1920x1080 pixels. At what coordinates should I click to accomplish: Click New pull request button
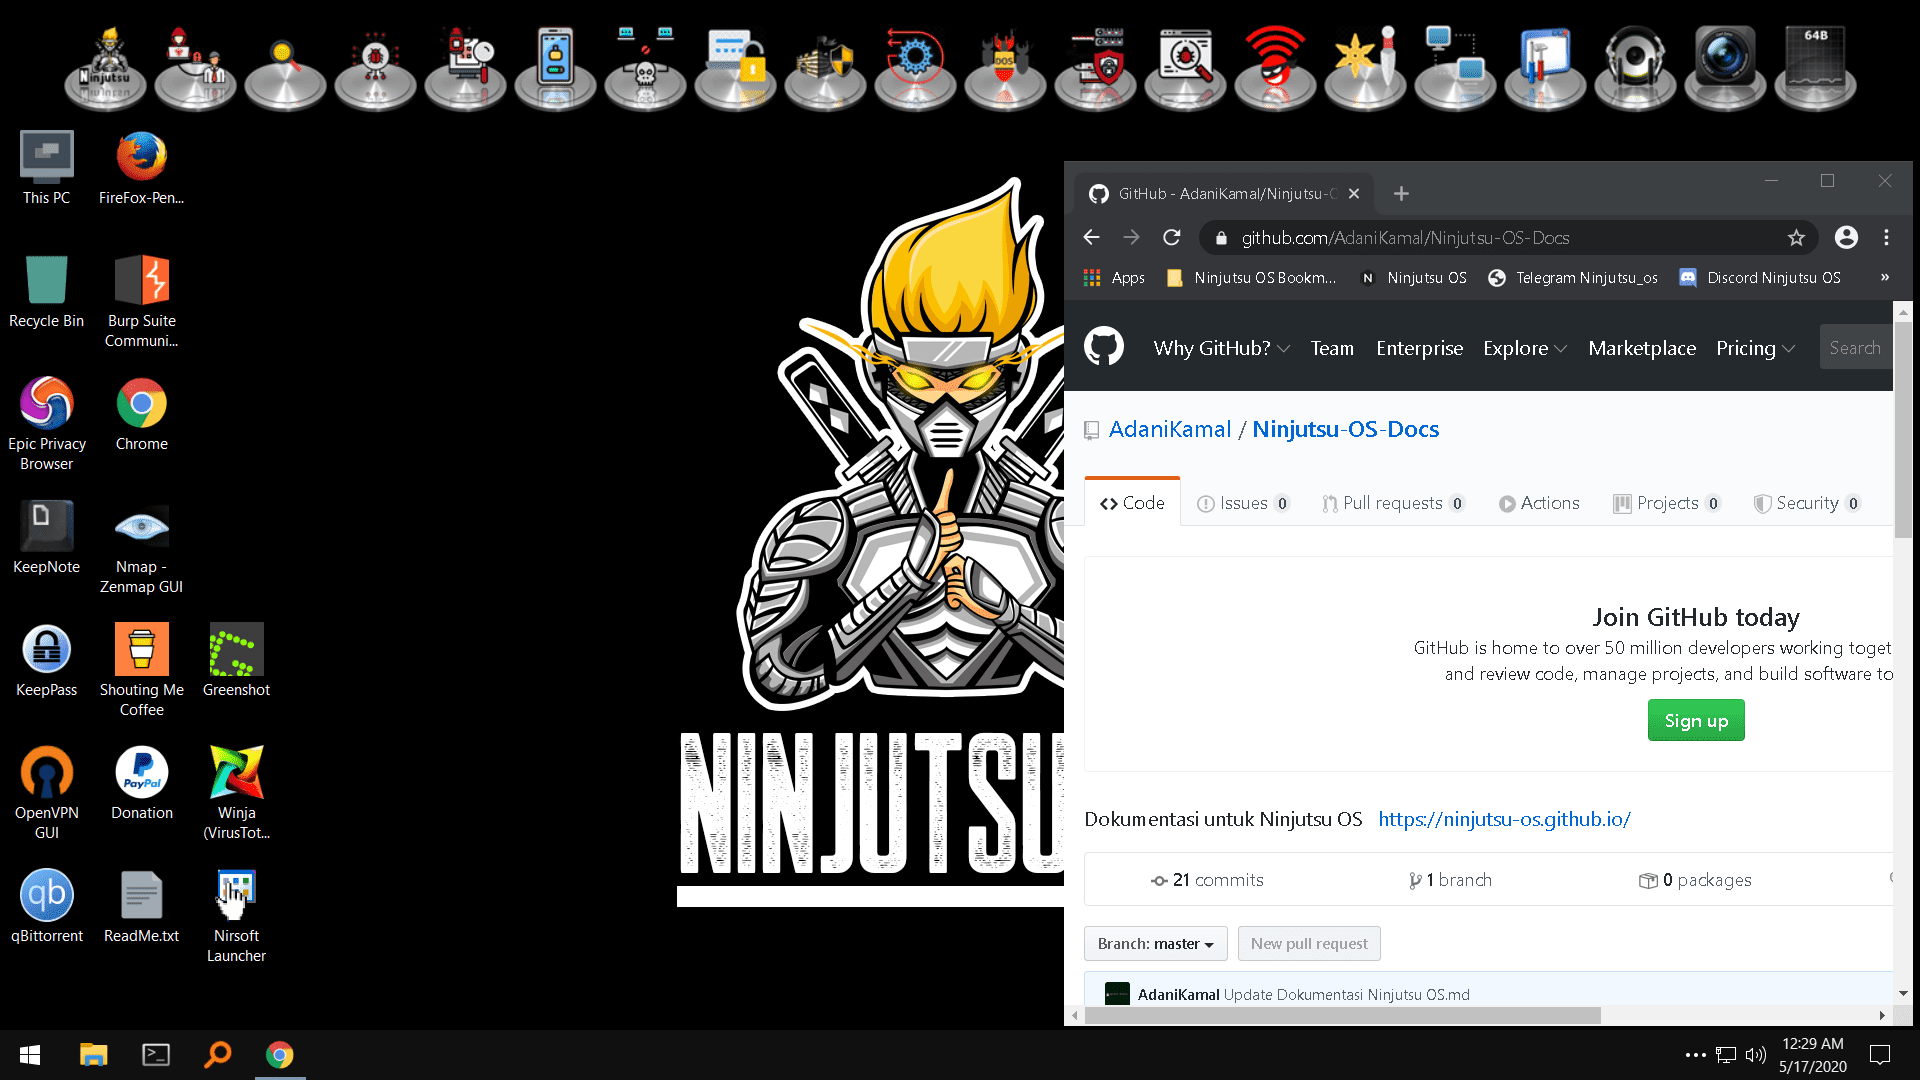pos(1309,943)
